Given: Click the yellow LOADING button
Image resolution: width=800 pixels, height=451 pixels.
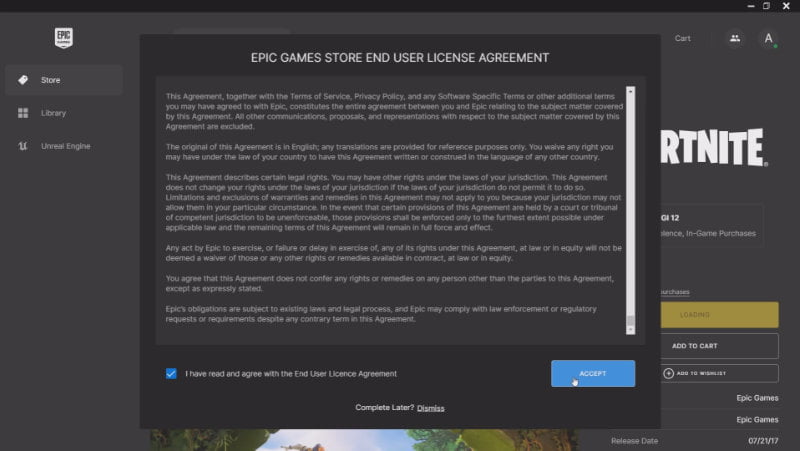Looking at the screenshot, I should pyautogui.click(x=719, y=315).
